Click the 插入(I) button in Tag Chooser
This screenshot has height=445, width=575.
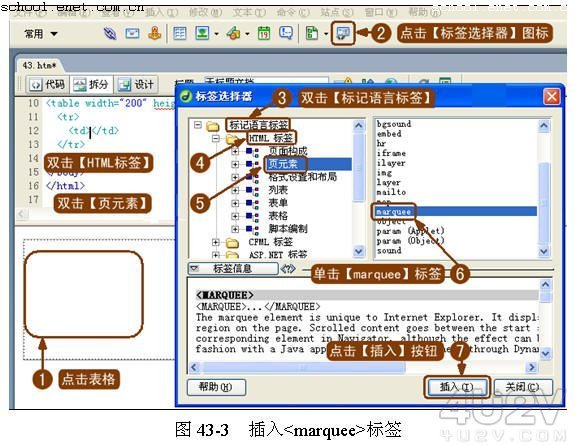coord(457,387)
